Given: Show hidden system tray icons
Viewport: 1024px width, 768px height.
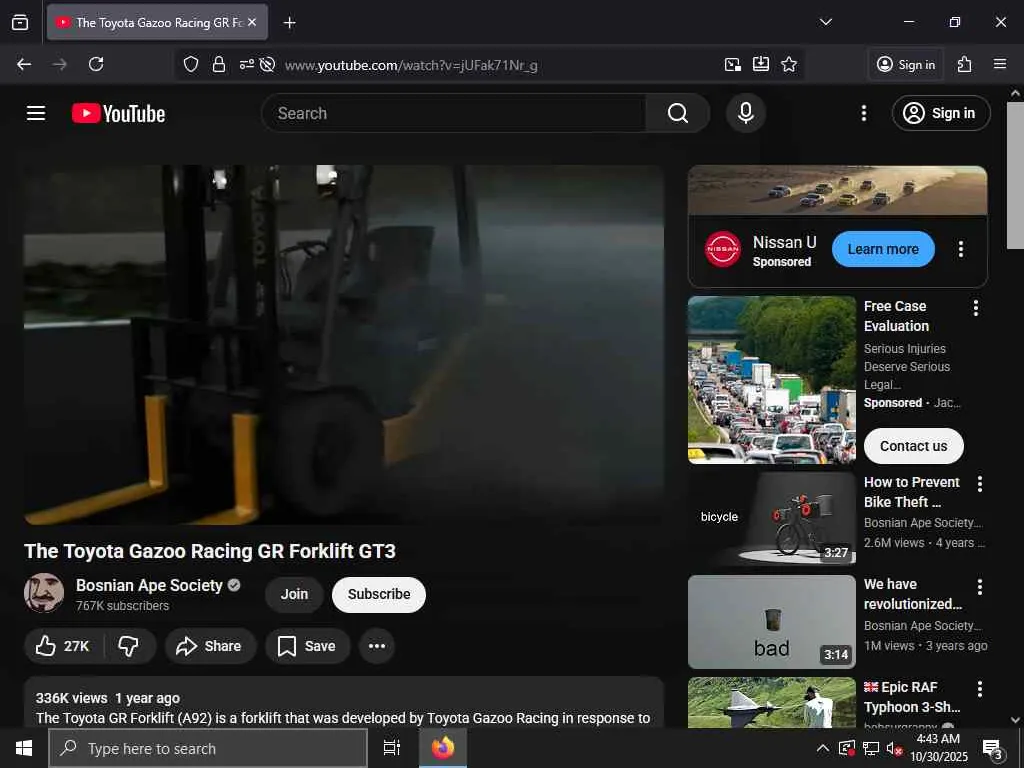Looking at the screenshot, I should (x=823, y=748).
